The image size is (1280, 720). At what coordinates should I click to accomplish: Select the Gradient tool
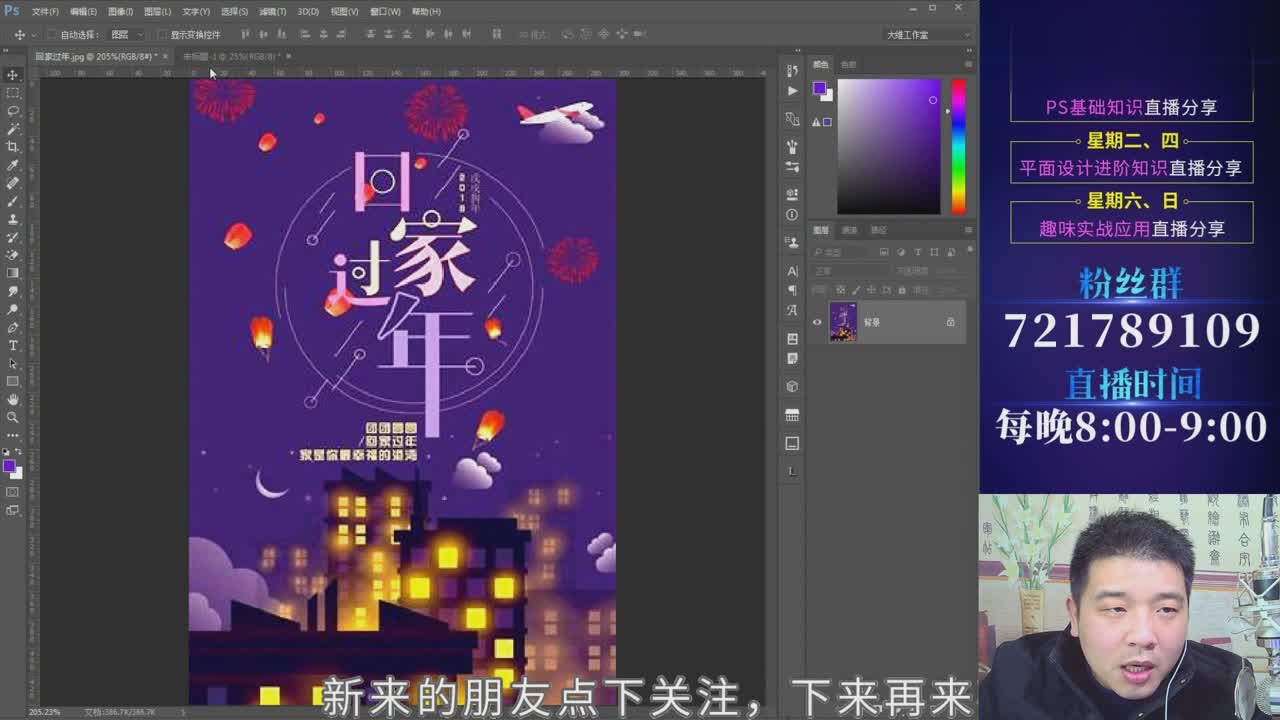point(13,273)
